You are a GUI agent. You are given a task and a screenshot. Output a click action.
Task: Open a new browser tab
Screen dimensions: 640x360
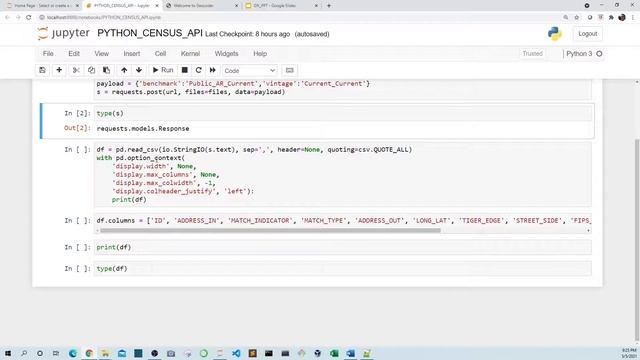pyautogui.click(x=329, y=6)
